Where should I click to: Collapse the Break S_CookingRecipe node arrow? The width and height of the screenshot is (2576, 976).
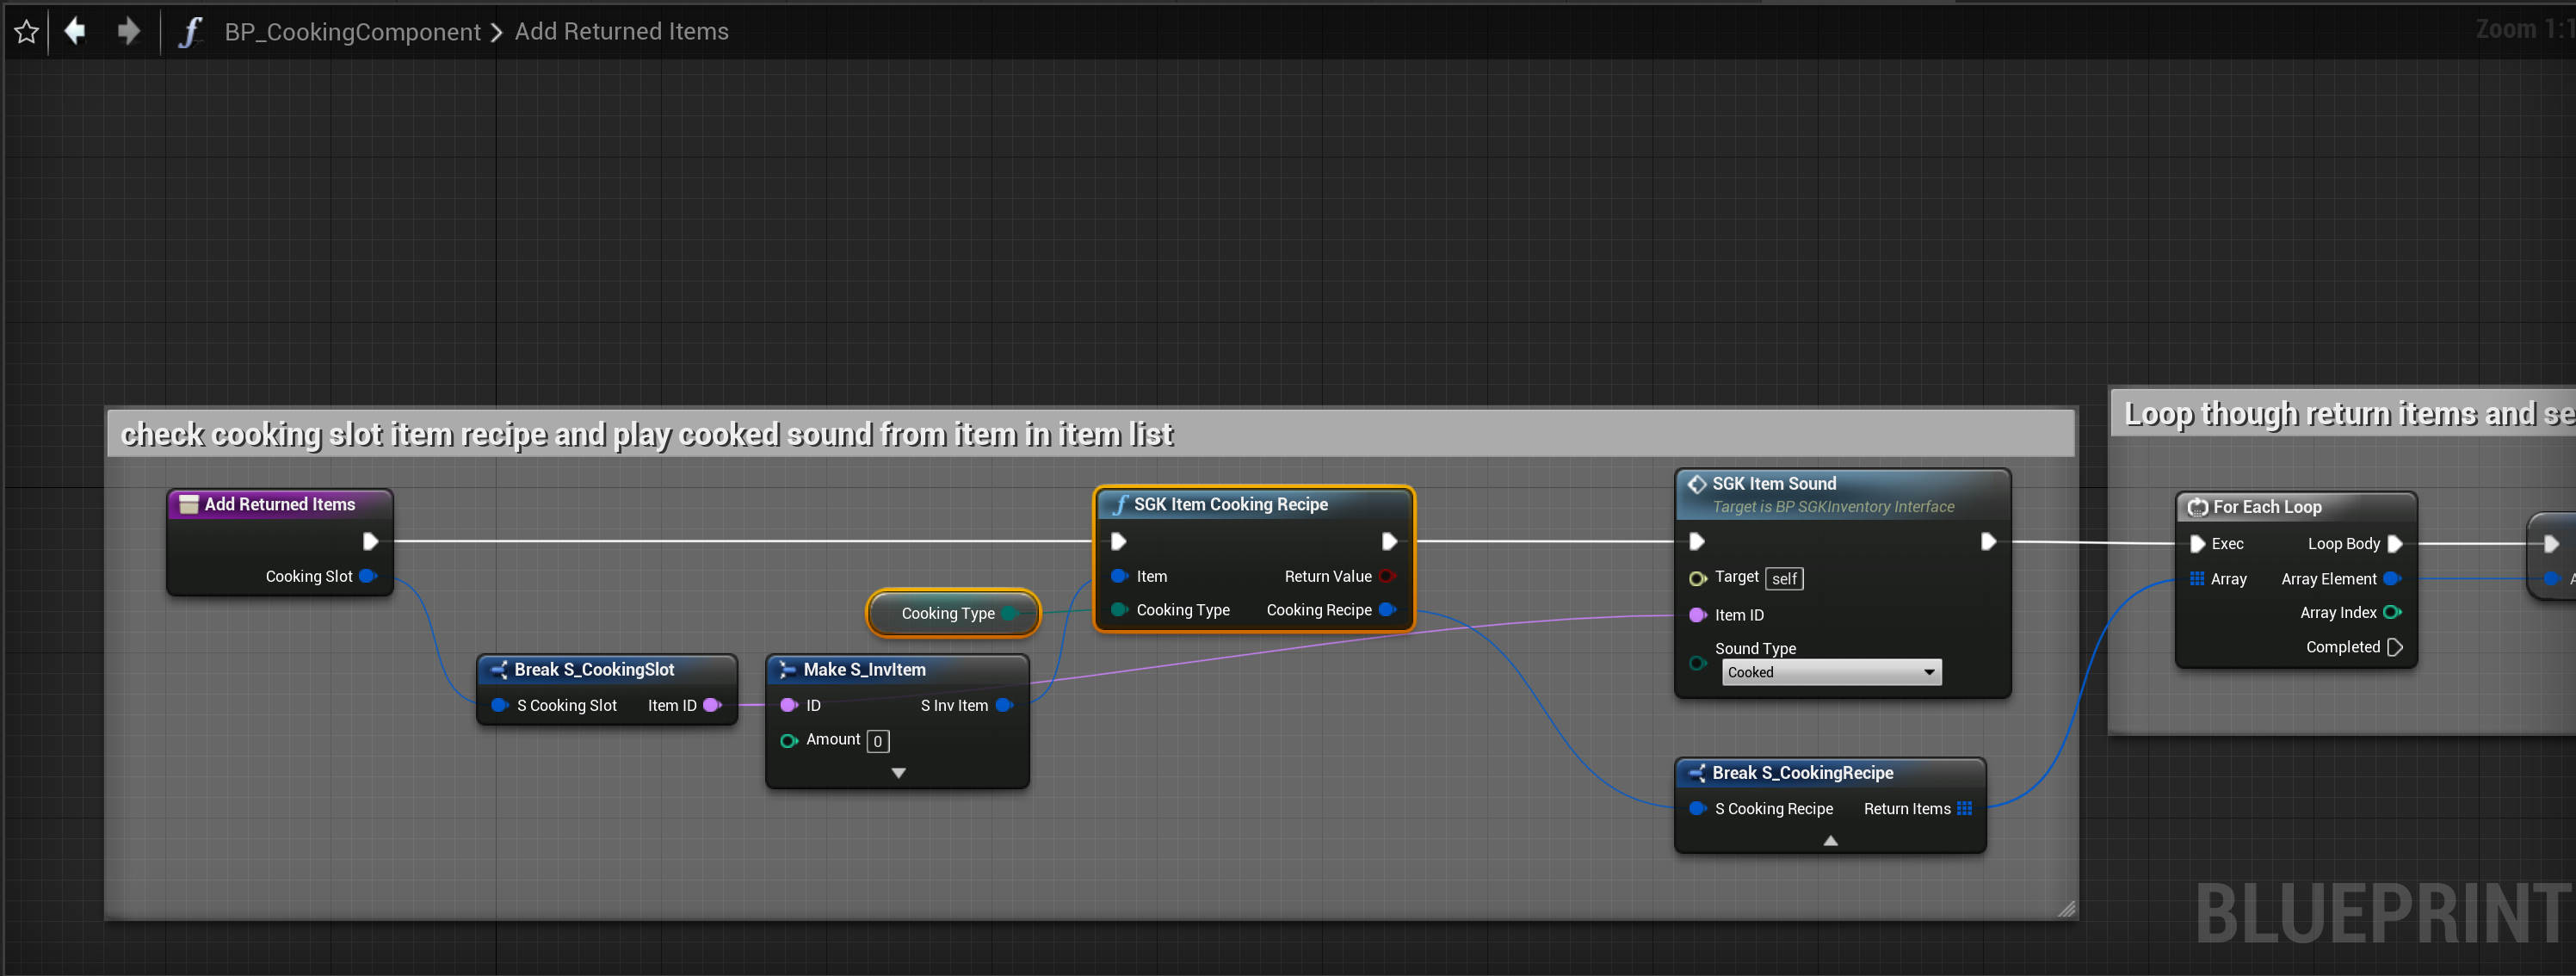pyautogui.click(x=1830, y=841)
